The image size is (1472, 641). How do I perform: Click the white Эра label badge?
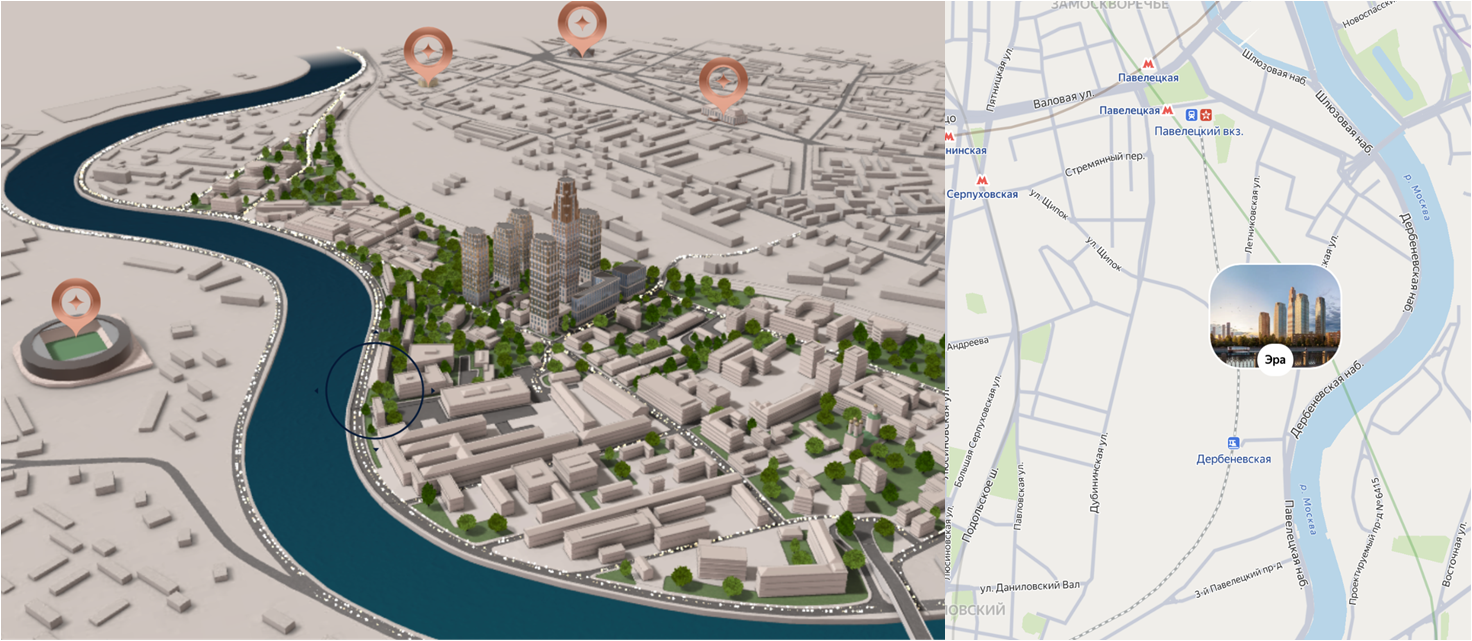click(1274, 358)
